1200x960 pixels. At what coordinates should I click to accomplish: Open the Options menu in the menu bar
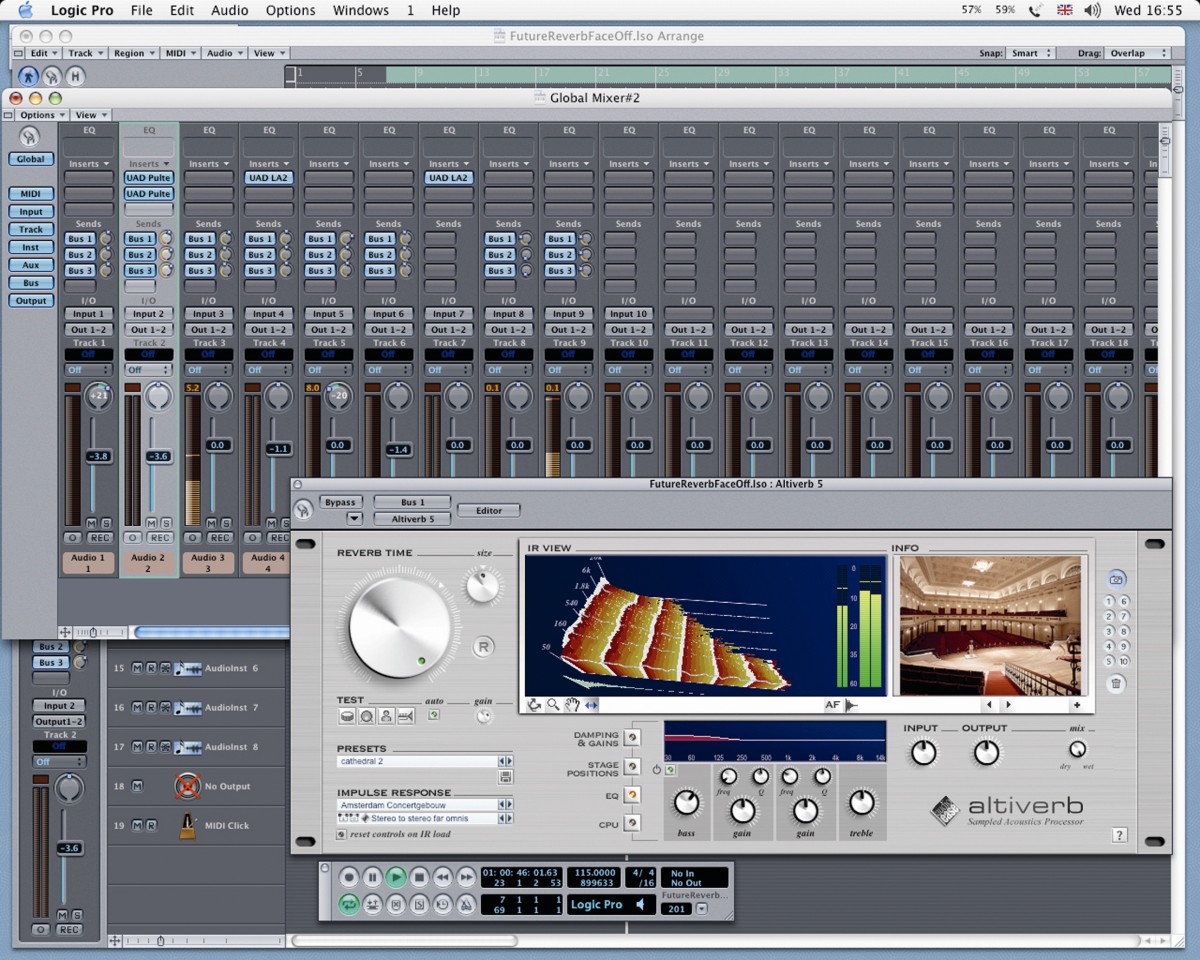(290, 10)
